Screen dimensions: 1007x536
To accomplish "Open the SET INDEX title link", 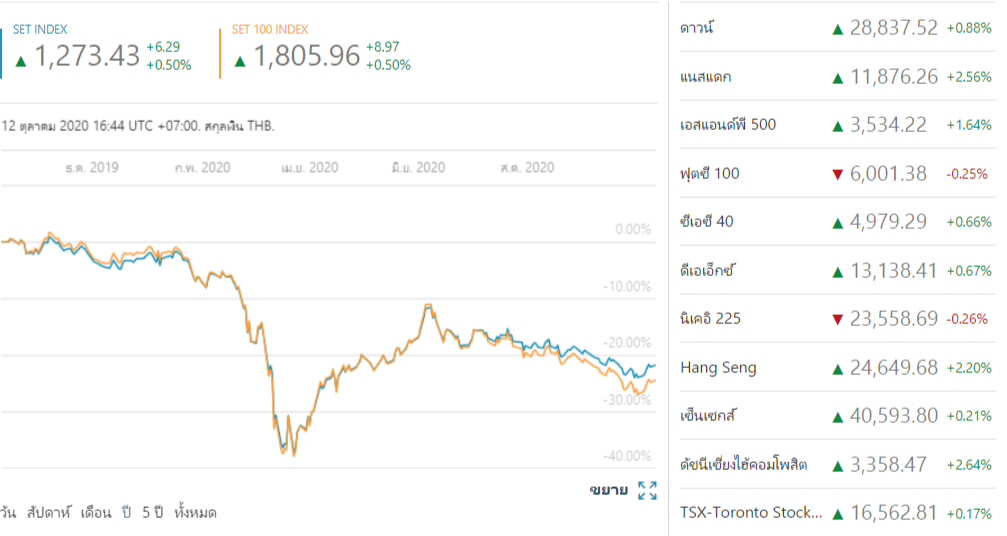I will point(40,30).
